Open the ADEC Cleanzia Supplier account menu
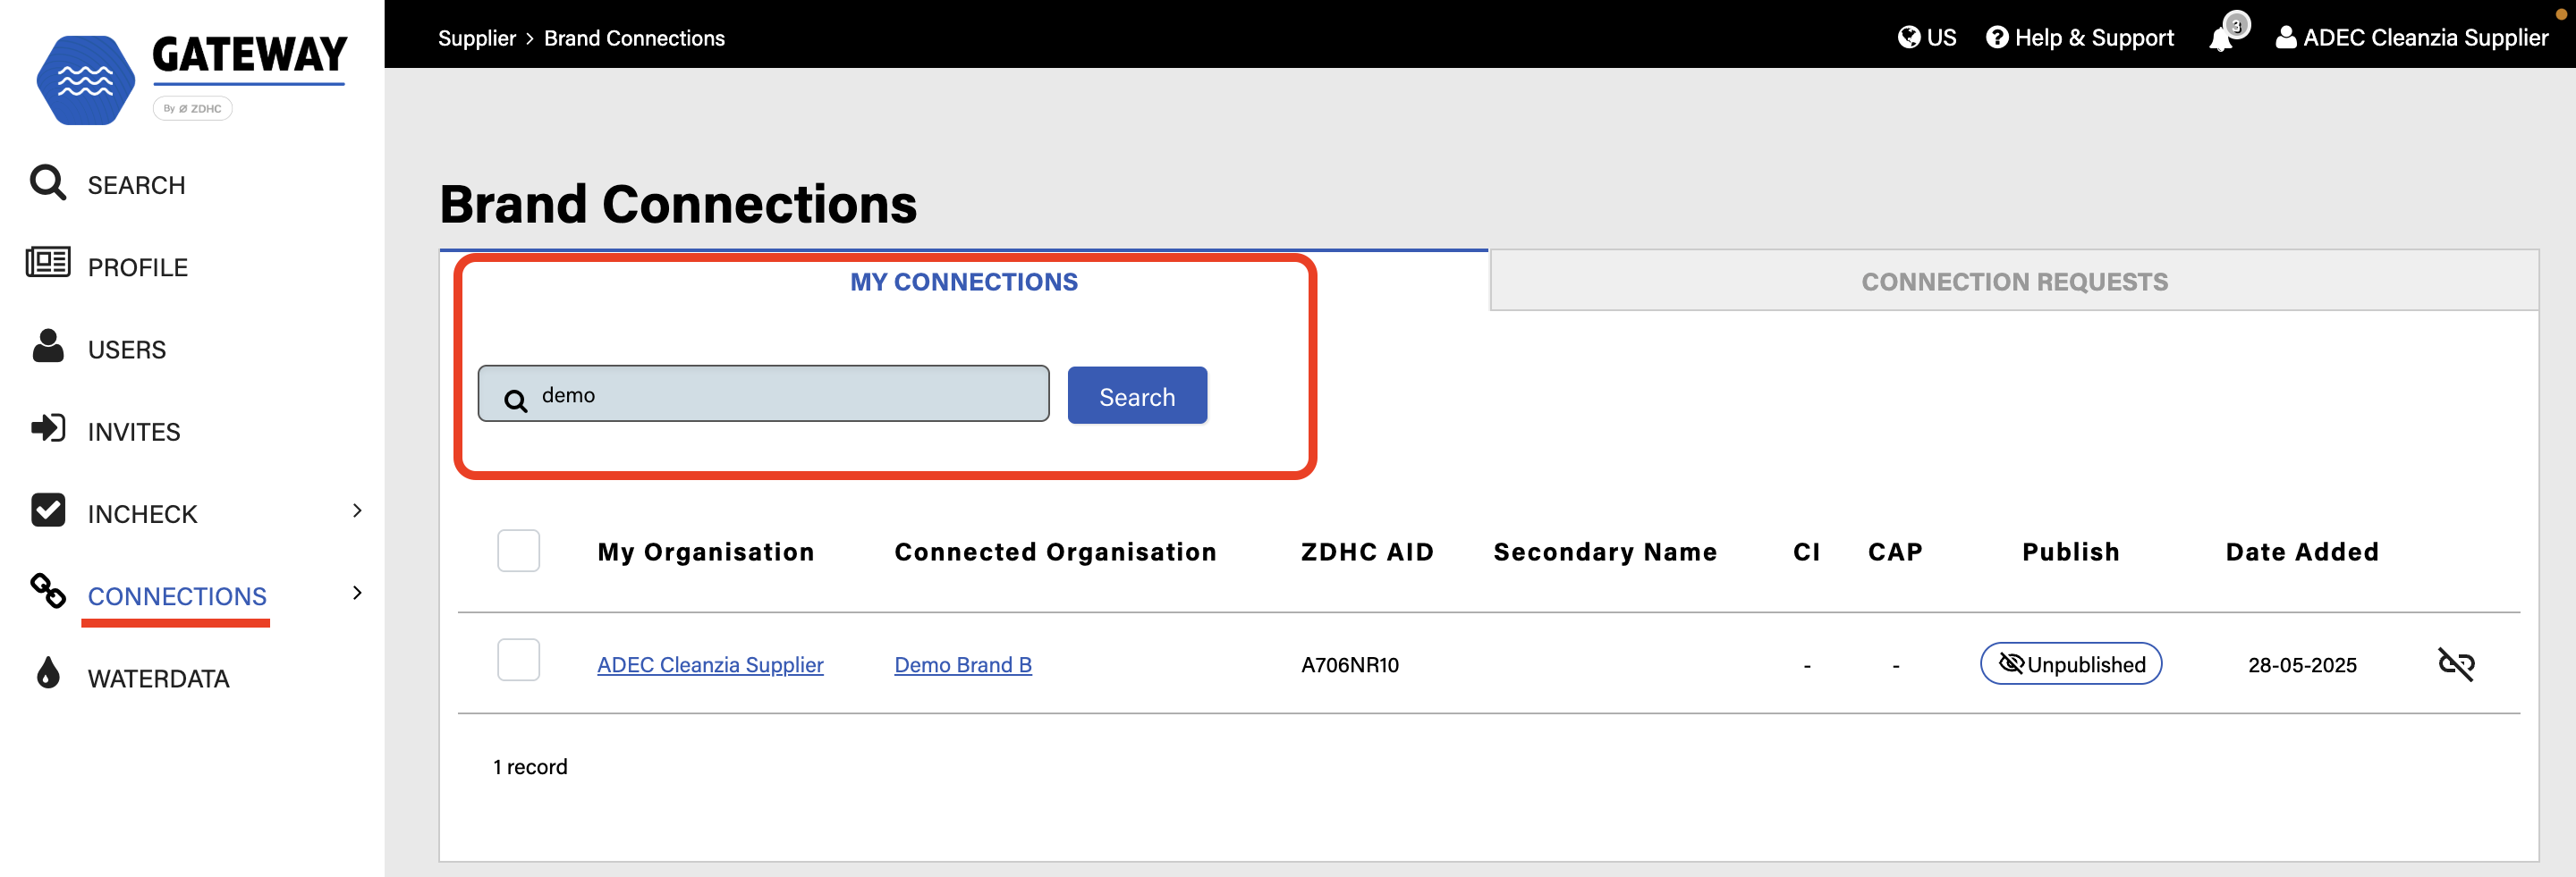 point(2412,38)
